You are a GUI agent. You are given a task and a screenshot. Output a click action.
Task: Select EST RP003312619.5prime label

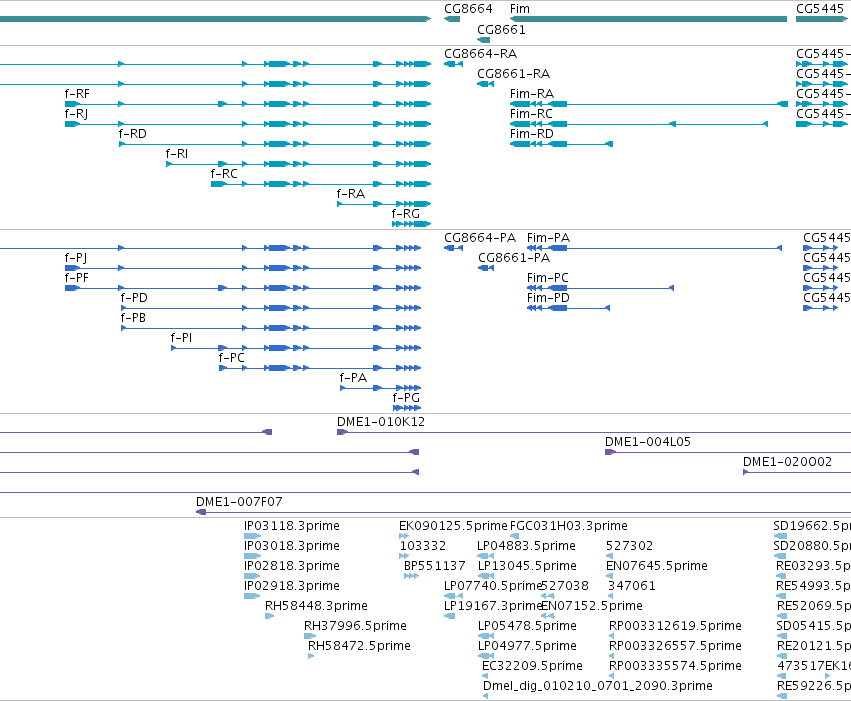click(x=675, y=626)
